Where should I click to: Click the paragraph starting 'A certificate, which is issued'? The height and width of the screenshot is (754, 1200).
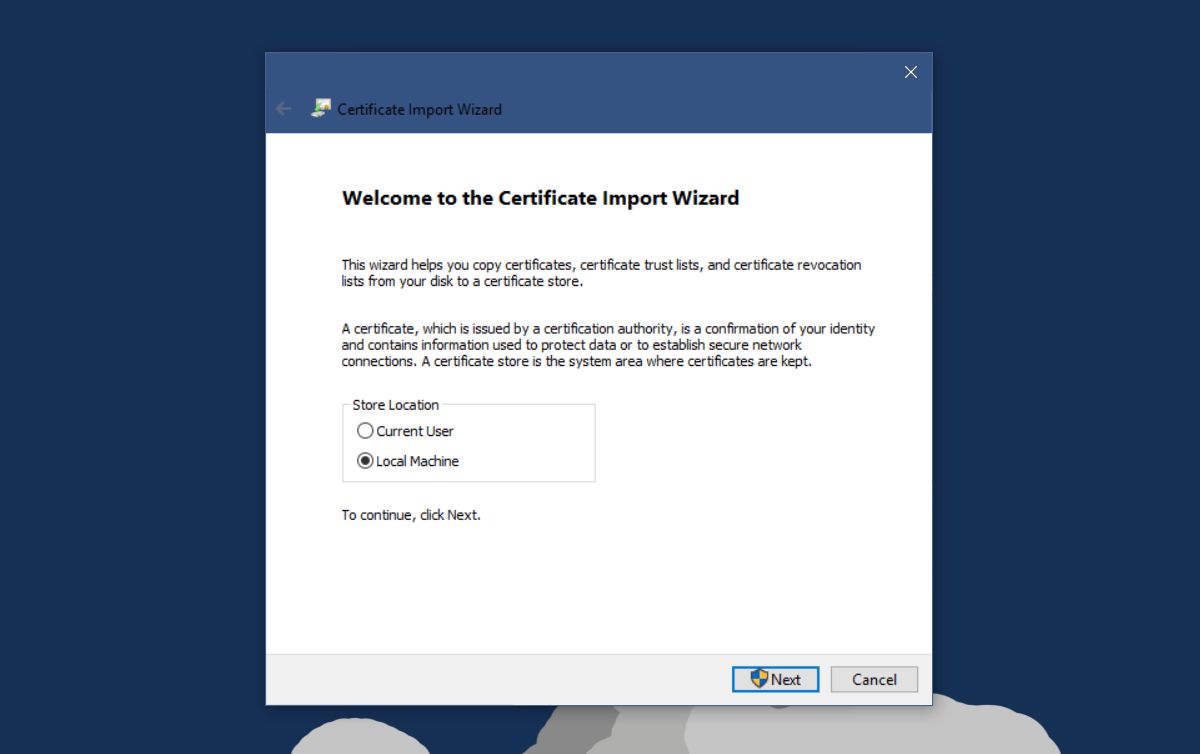point(608,345)
